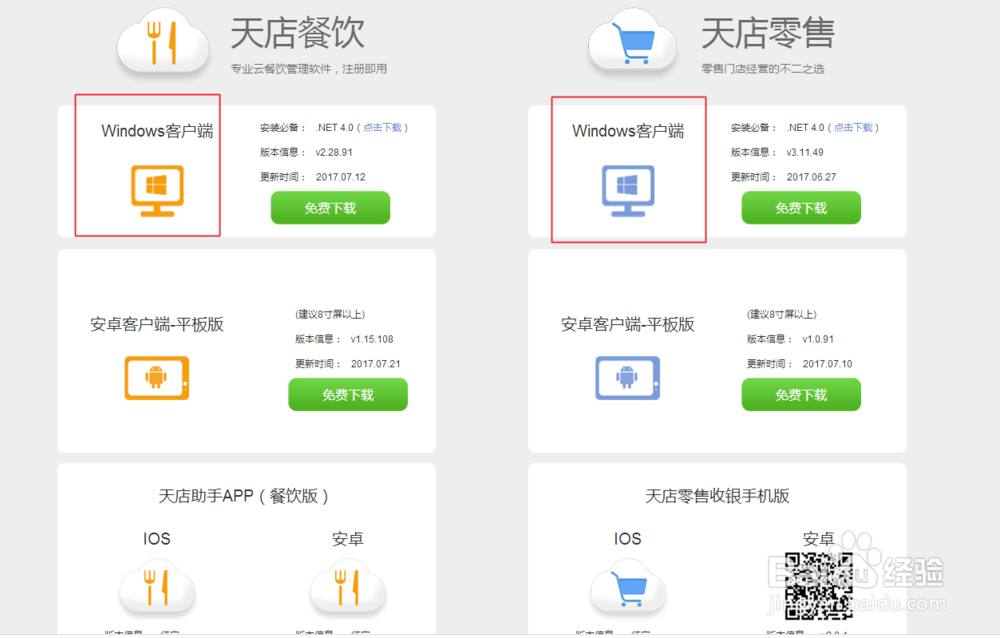Click the 安卓 fork-and-knife cloud icon in 天店助手APP
1000x638 pixels.
click(x=348, y=586)
